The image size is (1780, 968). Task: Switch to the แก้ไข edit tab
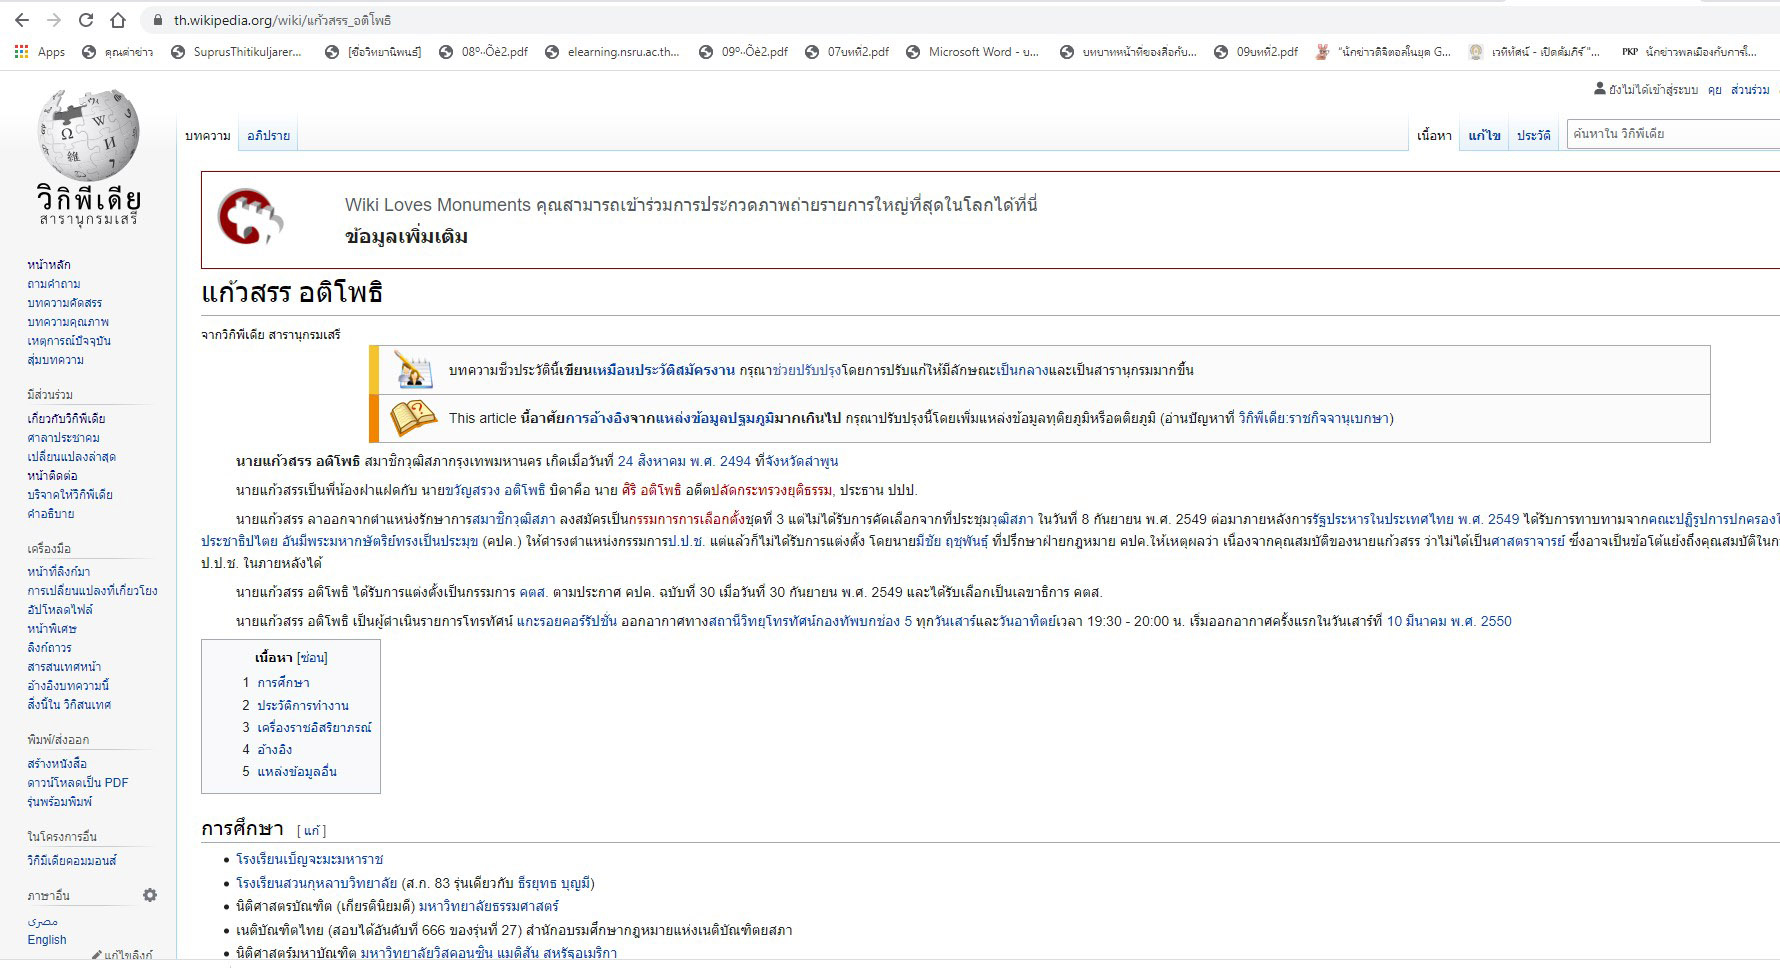click(x=1484, y=136)
